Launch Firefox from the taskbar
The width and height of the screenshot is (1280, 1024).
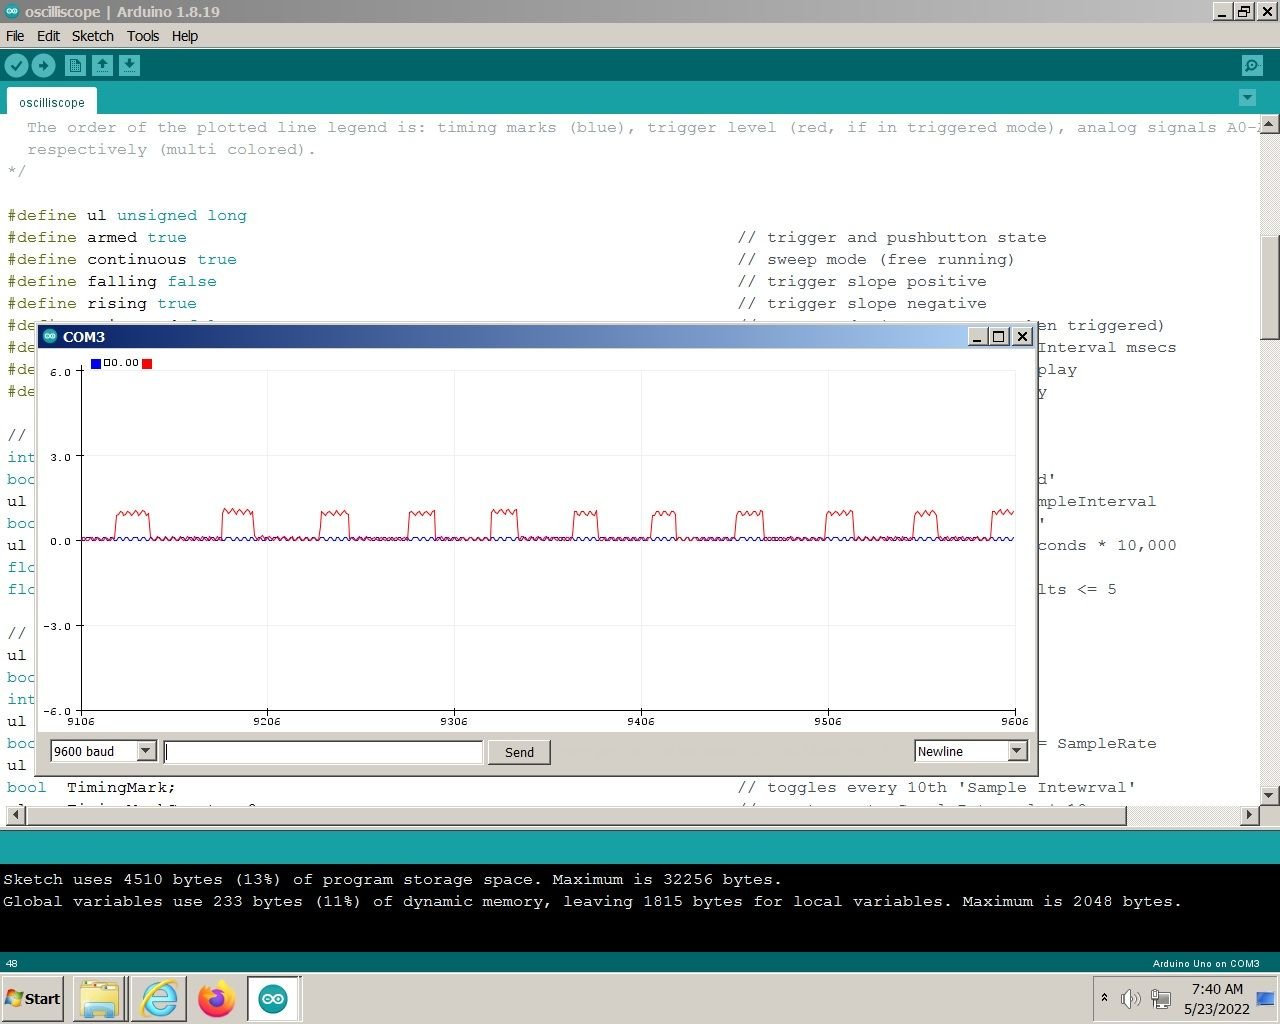pyautogui.click(x=216, y=998)
